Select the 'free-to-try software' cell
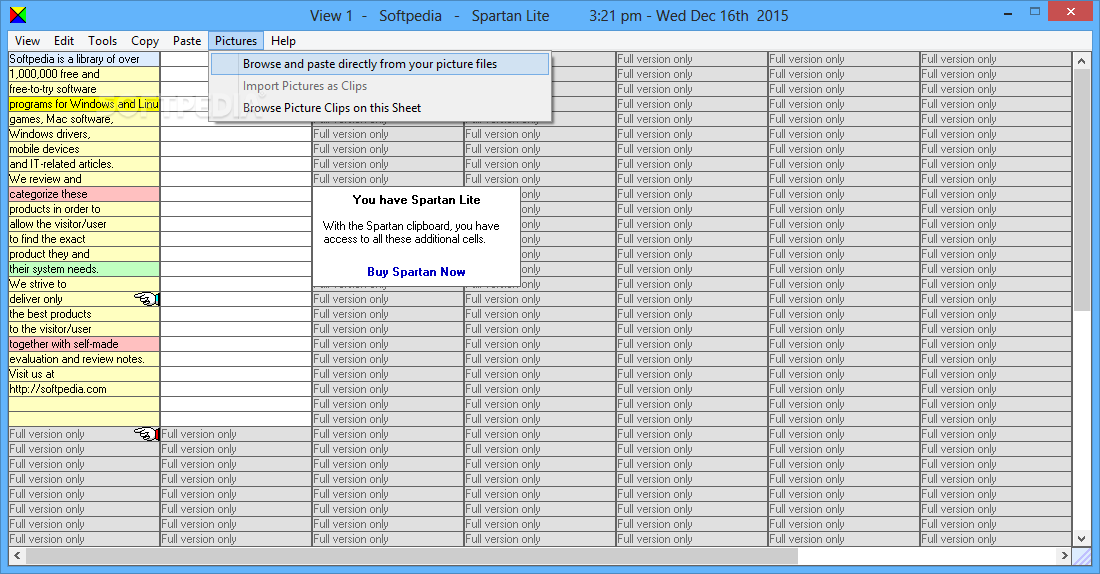 coord(84,89)
